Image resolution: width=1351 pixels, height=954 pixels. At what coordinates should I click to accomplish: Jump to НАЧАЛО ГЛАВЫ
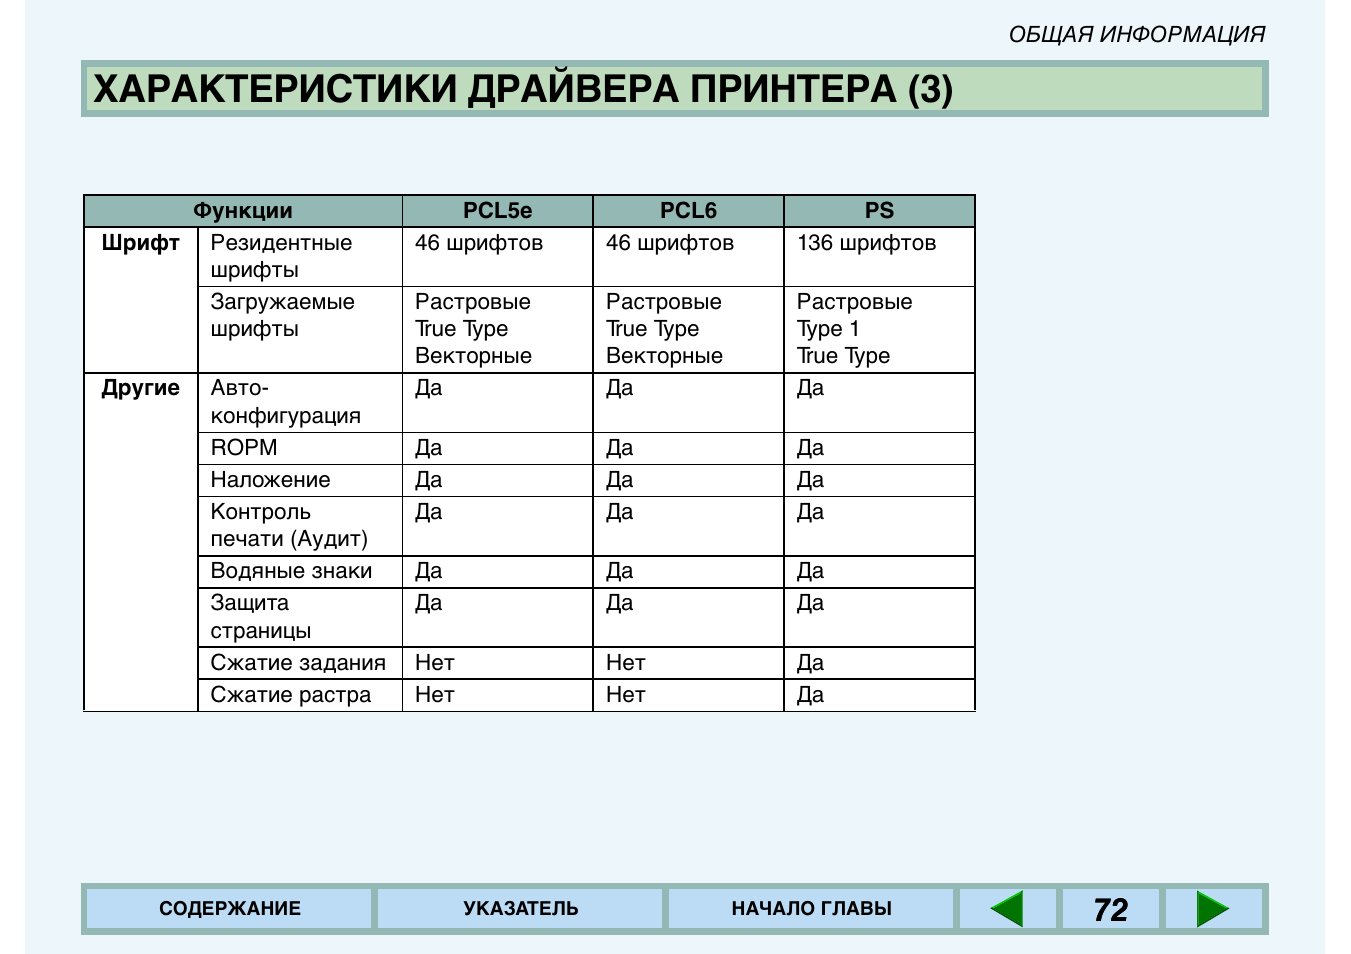click(x=811, y=909)
